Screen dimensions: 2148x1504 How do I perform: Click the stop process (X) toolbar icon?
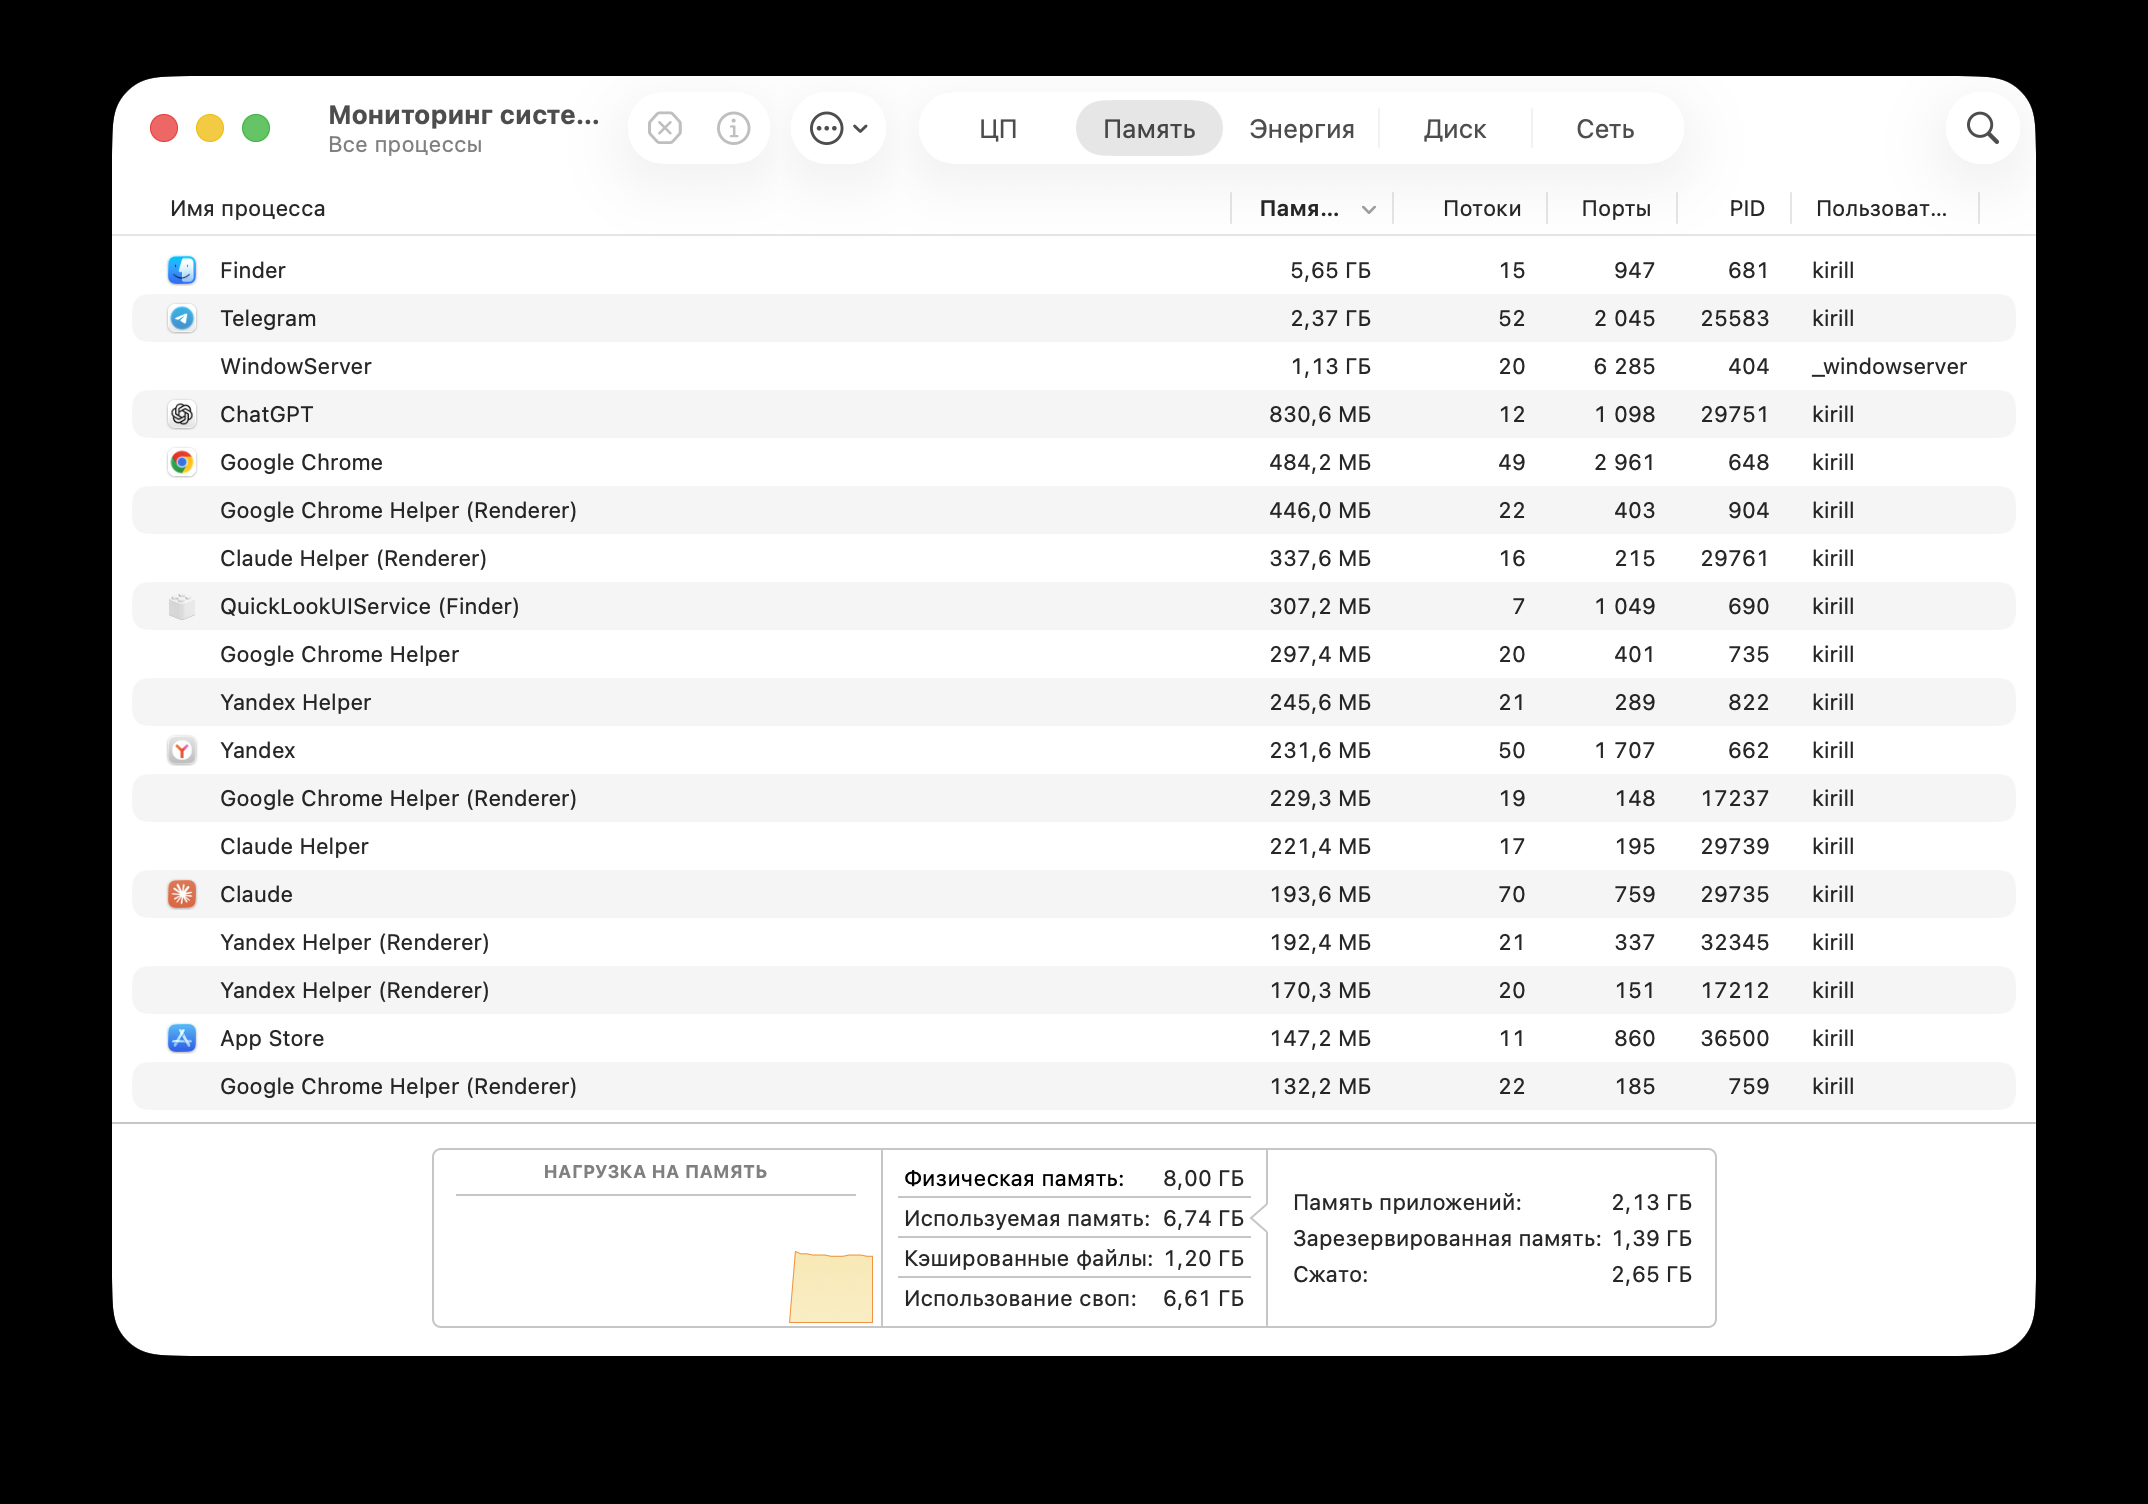[x=665, y=128]
